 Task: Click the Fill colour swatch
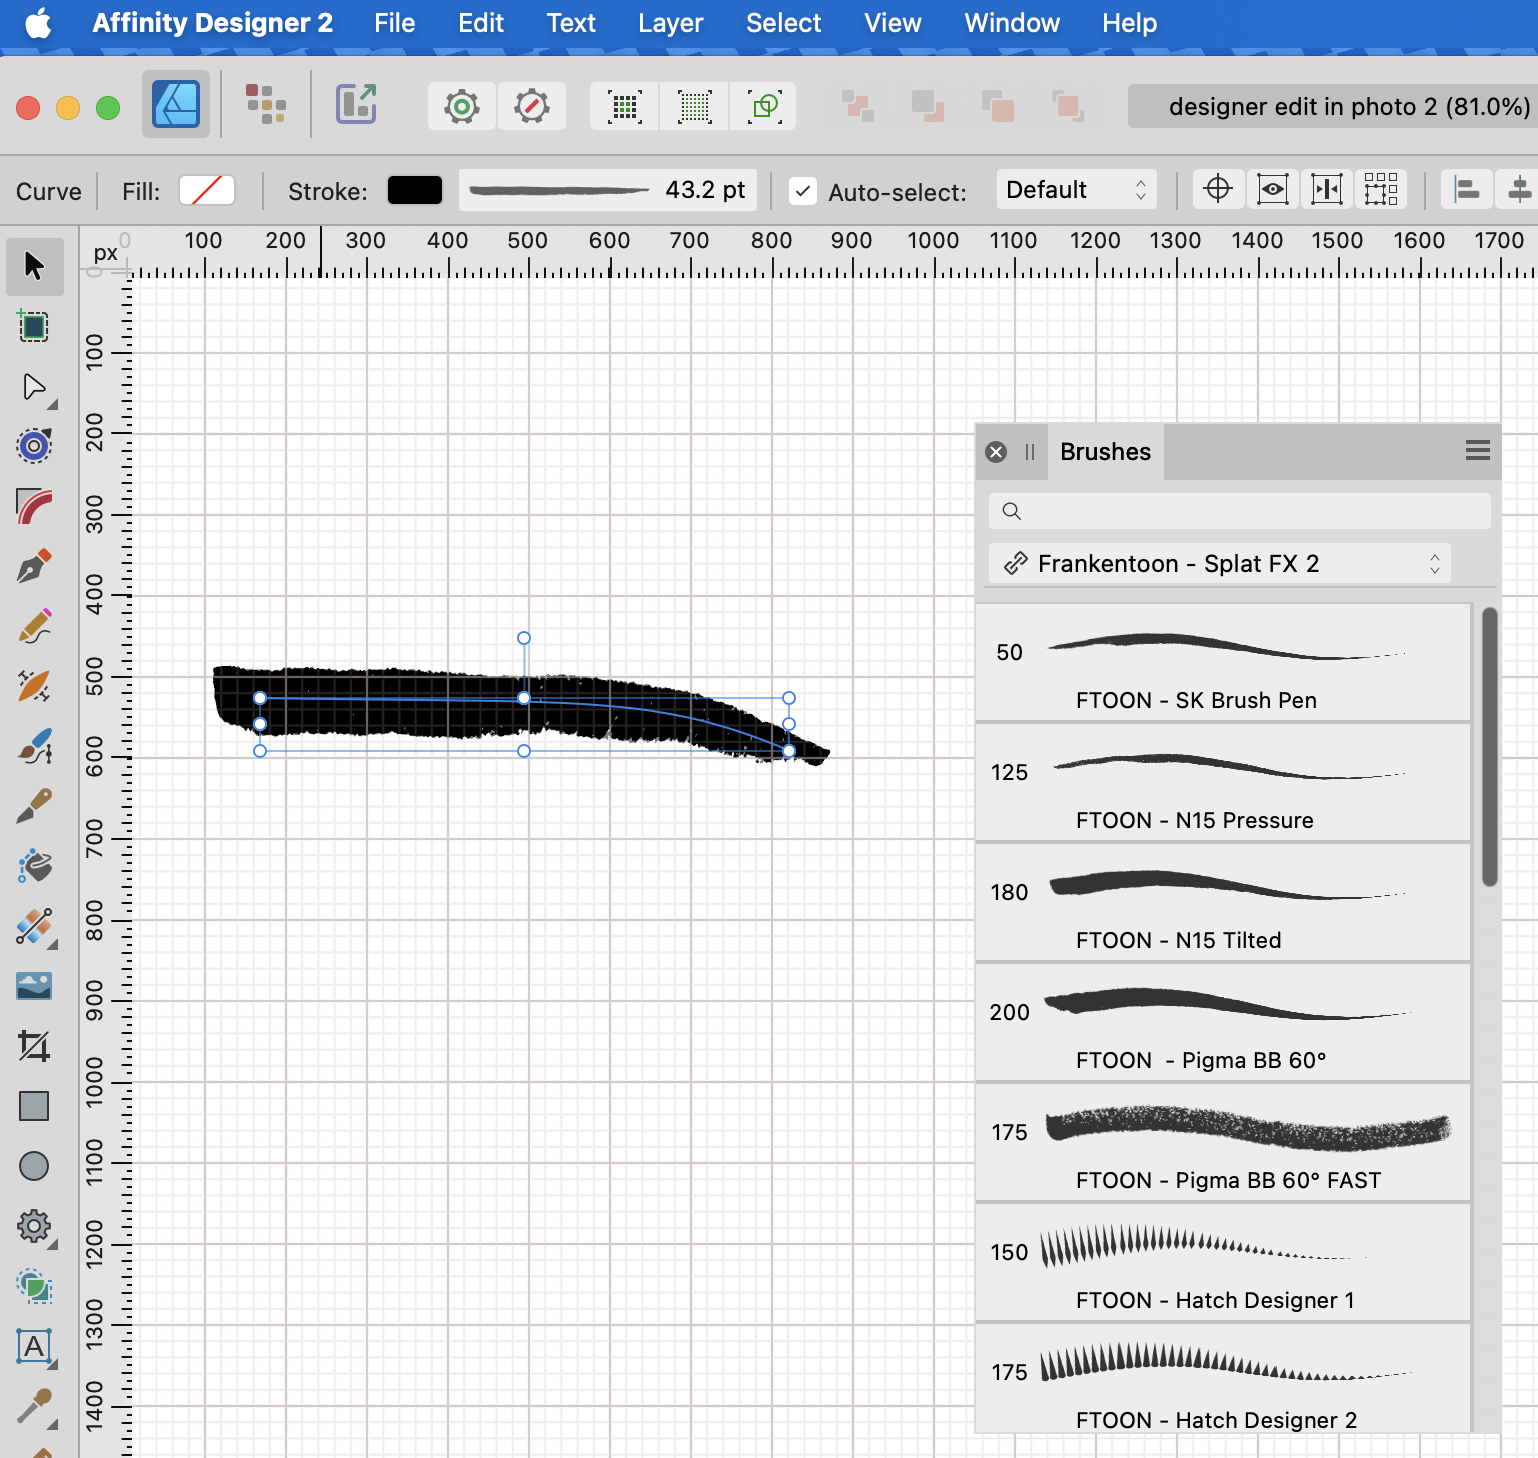[207, 190]
